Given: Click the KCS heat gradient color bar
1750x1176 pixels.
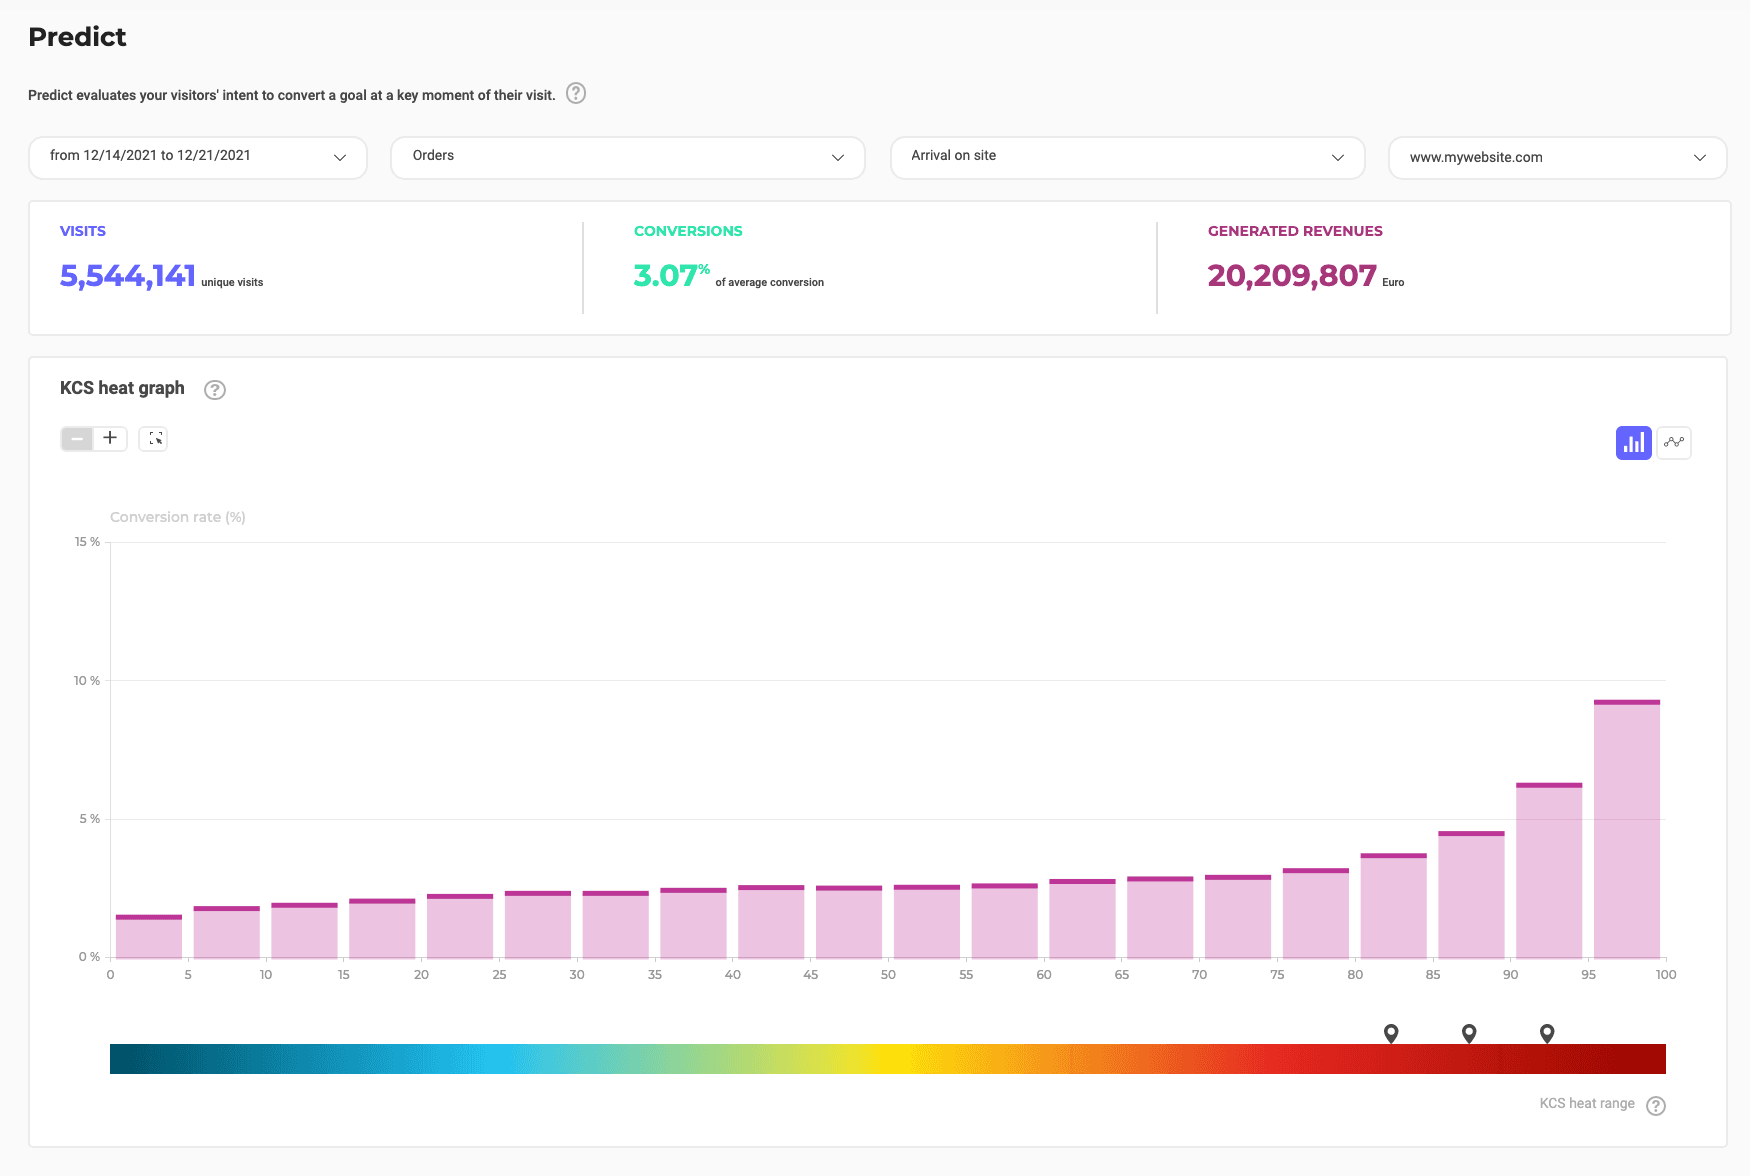Looking at the screenshot, I should [x=887, y=1059].
